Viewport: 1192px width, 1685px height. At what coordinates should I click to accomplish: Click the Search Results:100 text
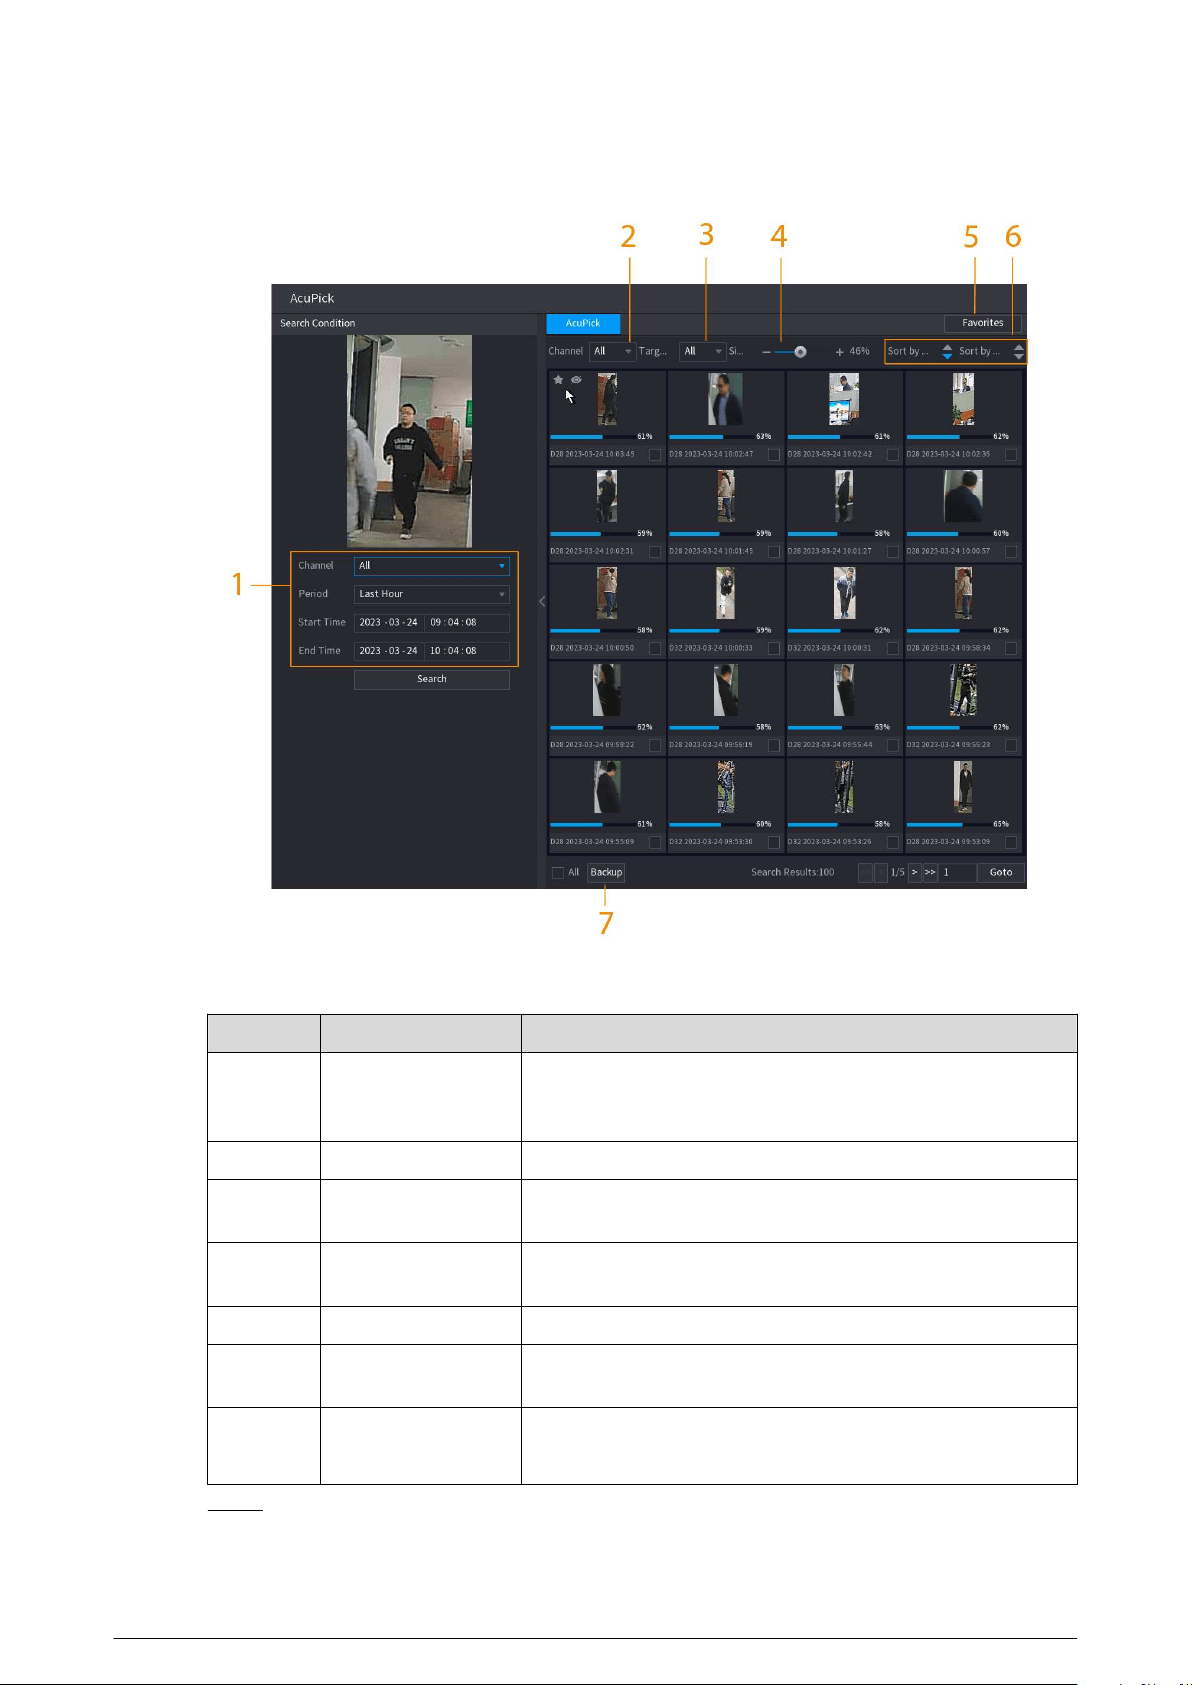click(793, 872)
